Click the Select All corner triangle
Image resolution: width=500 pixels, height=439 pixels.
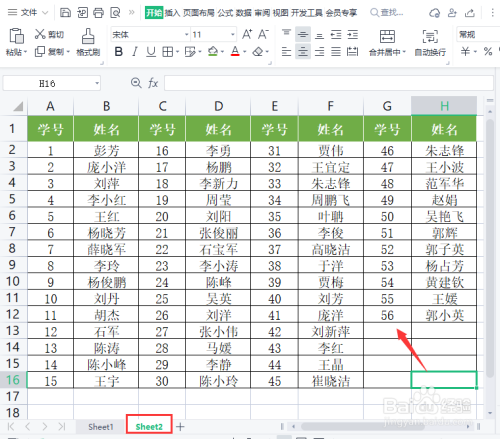(17, 107)
